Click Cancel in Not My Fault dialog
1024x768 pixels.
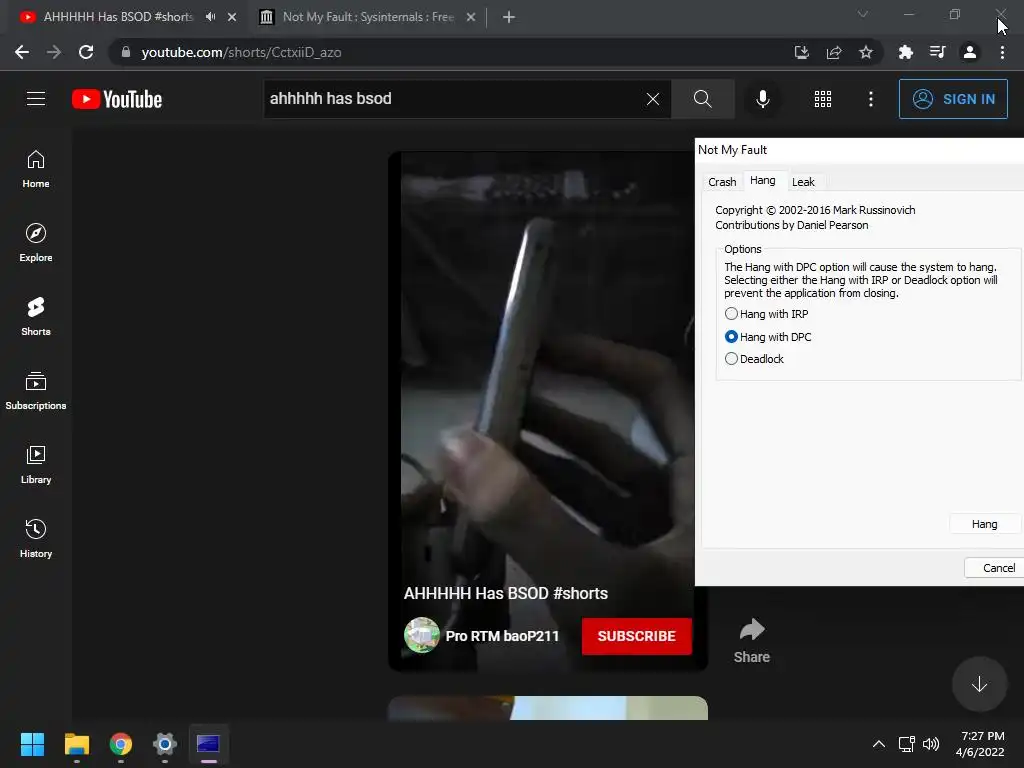994,568
